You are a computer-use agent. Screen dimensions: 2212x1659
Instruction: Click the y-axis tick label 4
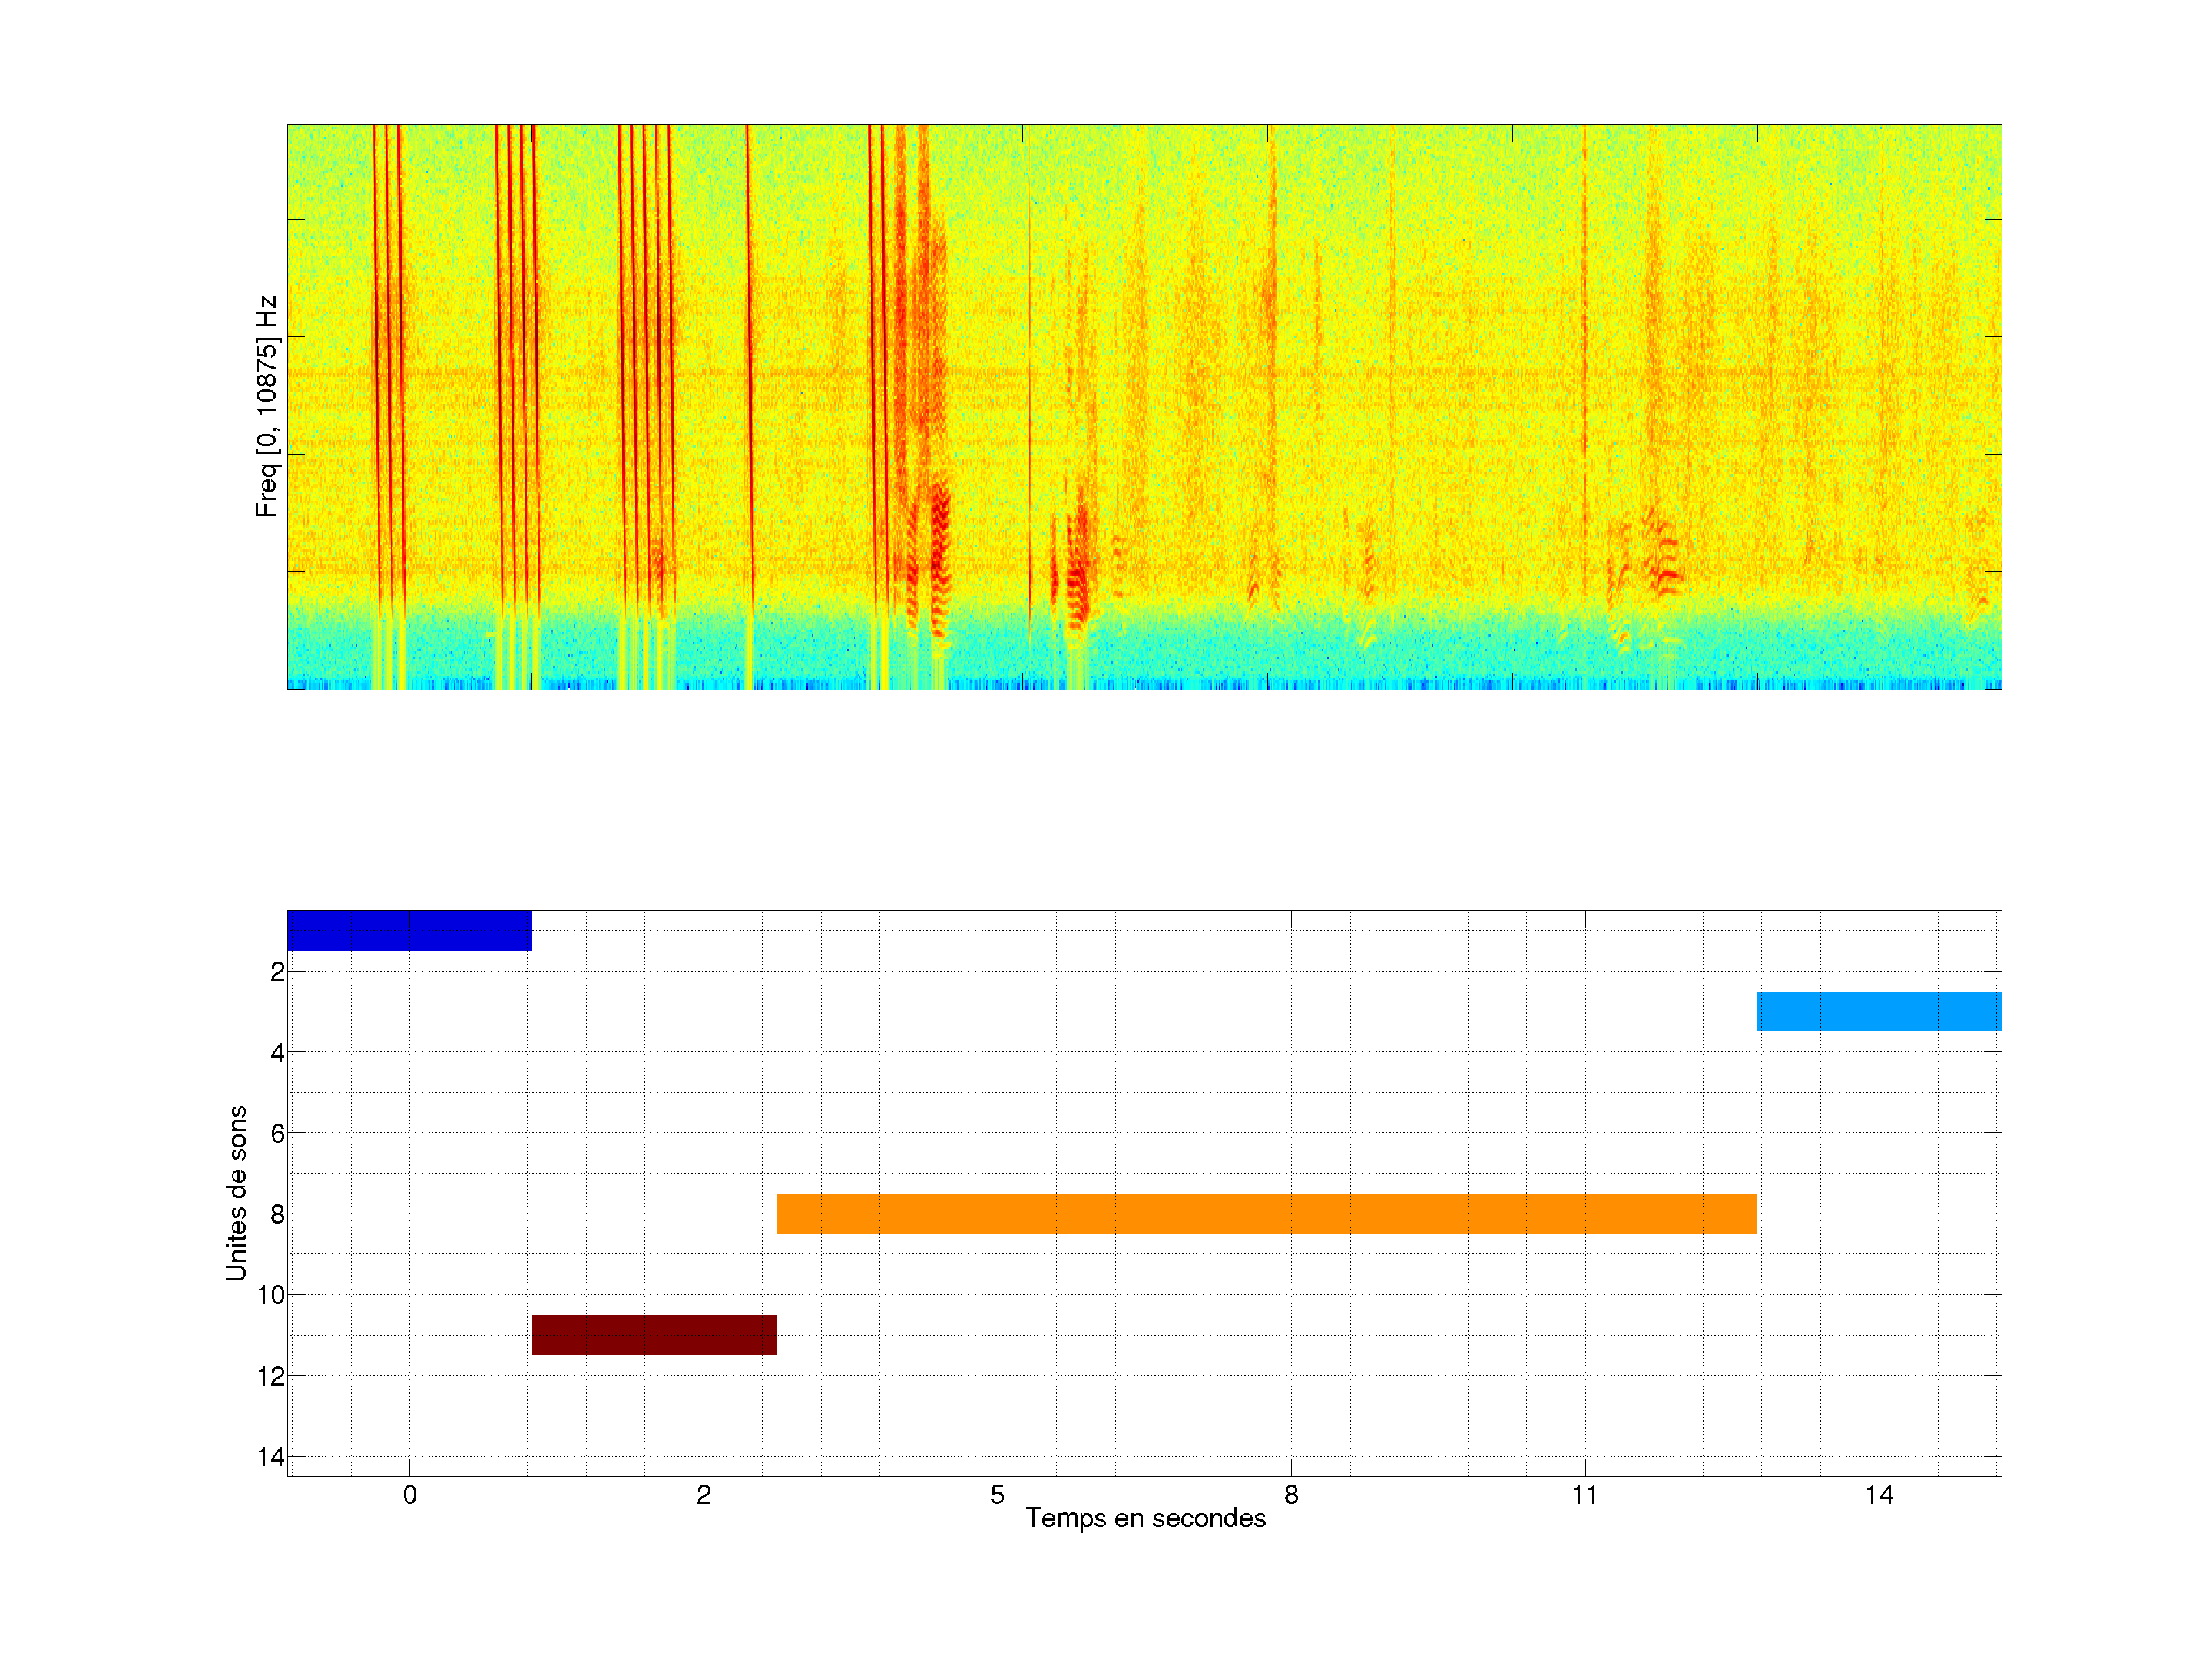coord(277,1052)
